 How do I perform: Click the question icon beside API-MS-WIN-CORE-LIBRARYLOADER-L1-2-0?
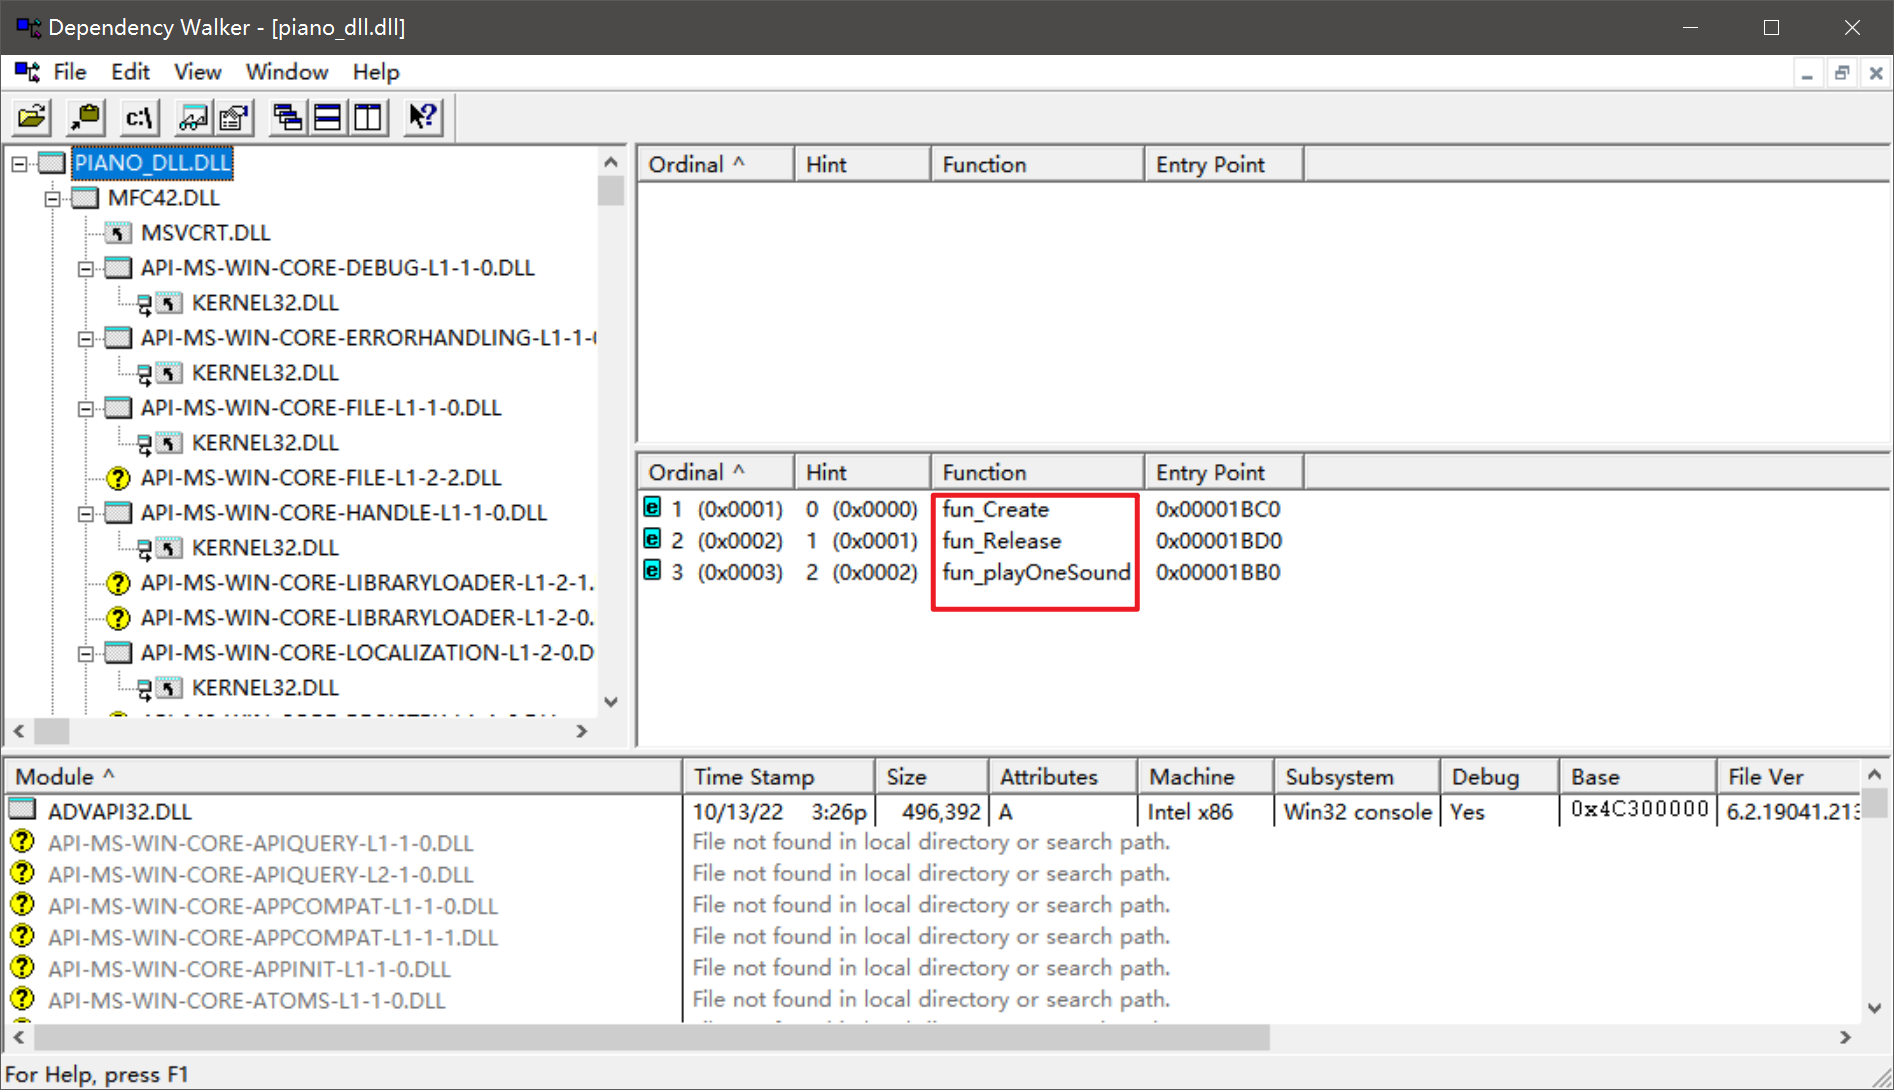[118, 618]
